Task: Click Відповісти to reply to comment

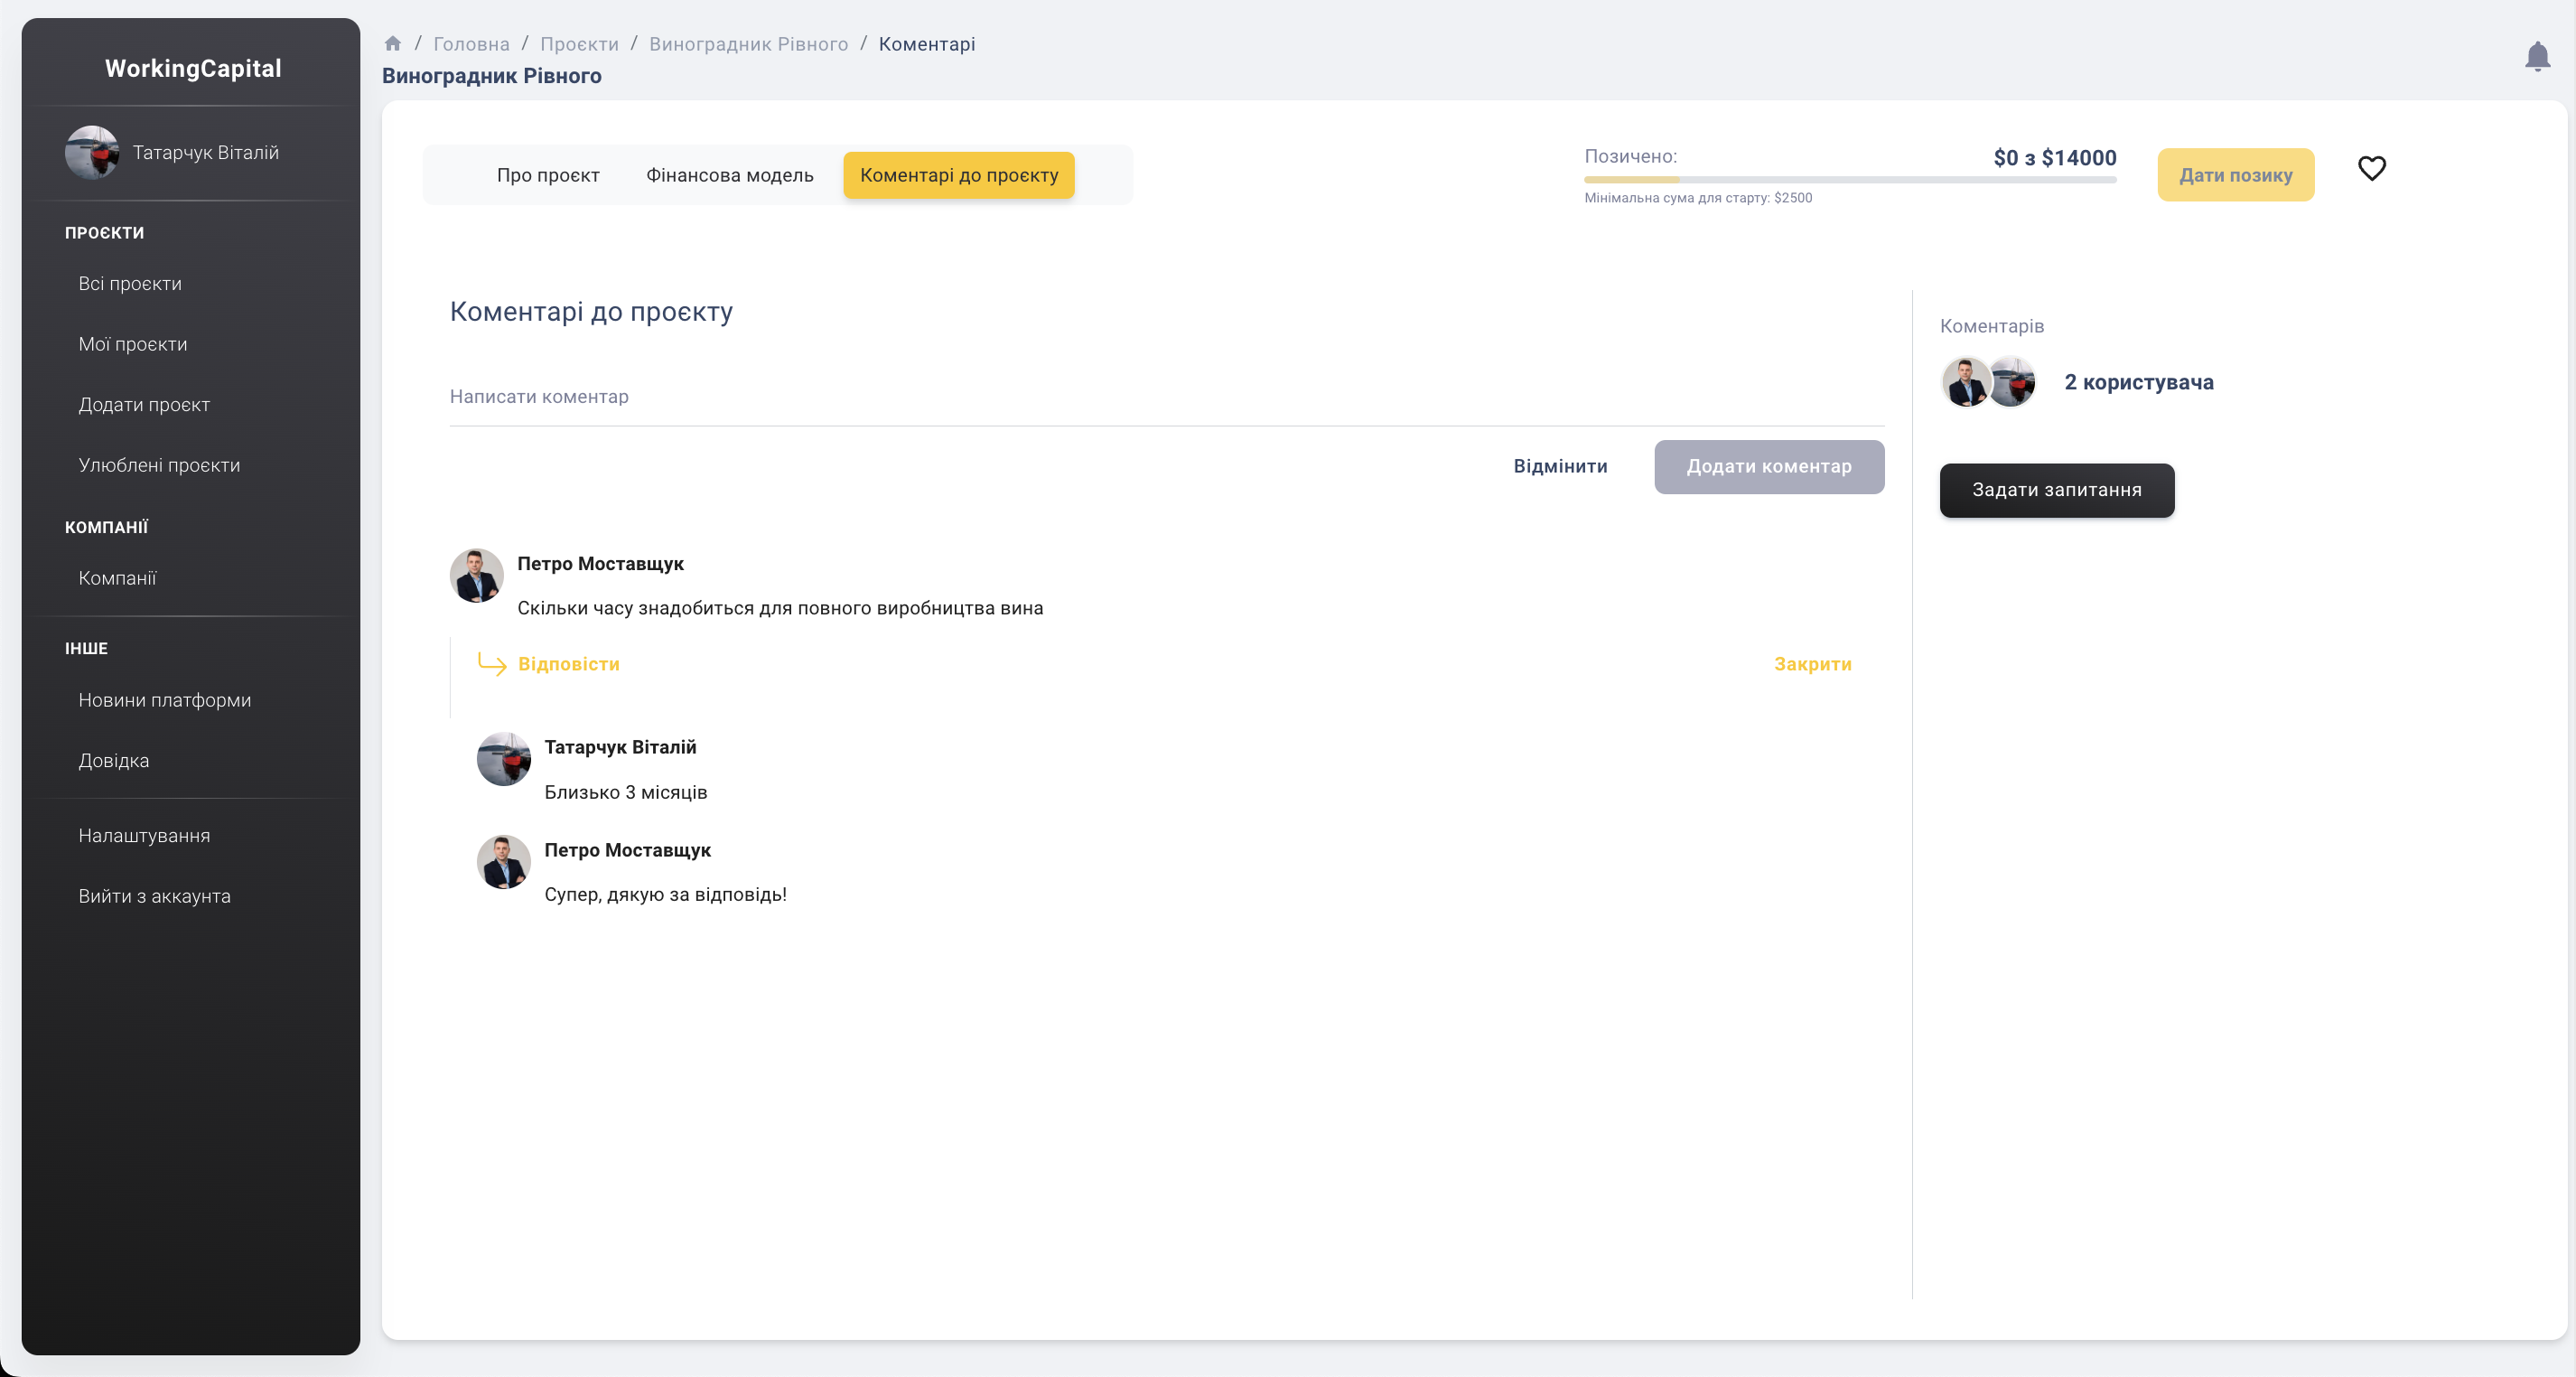Action: coord(568,664)
